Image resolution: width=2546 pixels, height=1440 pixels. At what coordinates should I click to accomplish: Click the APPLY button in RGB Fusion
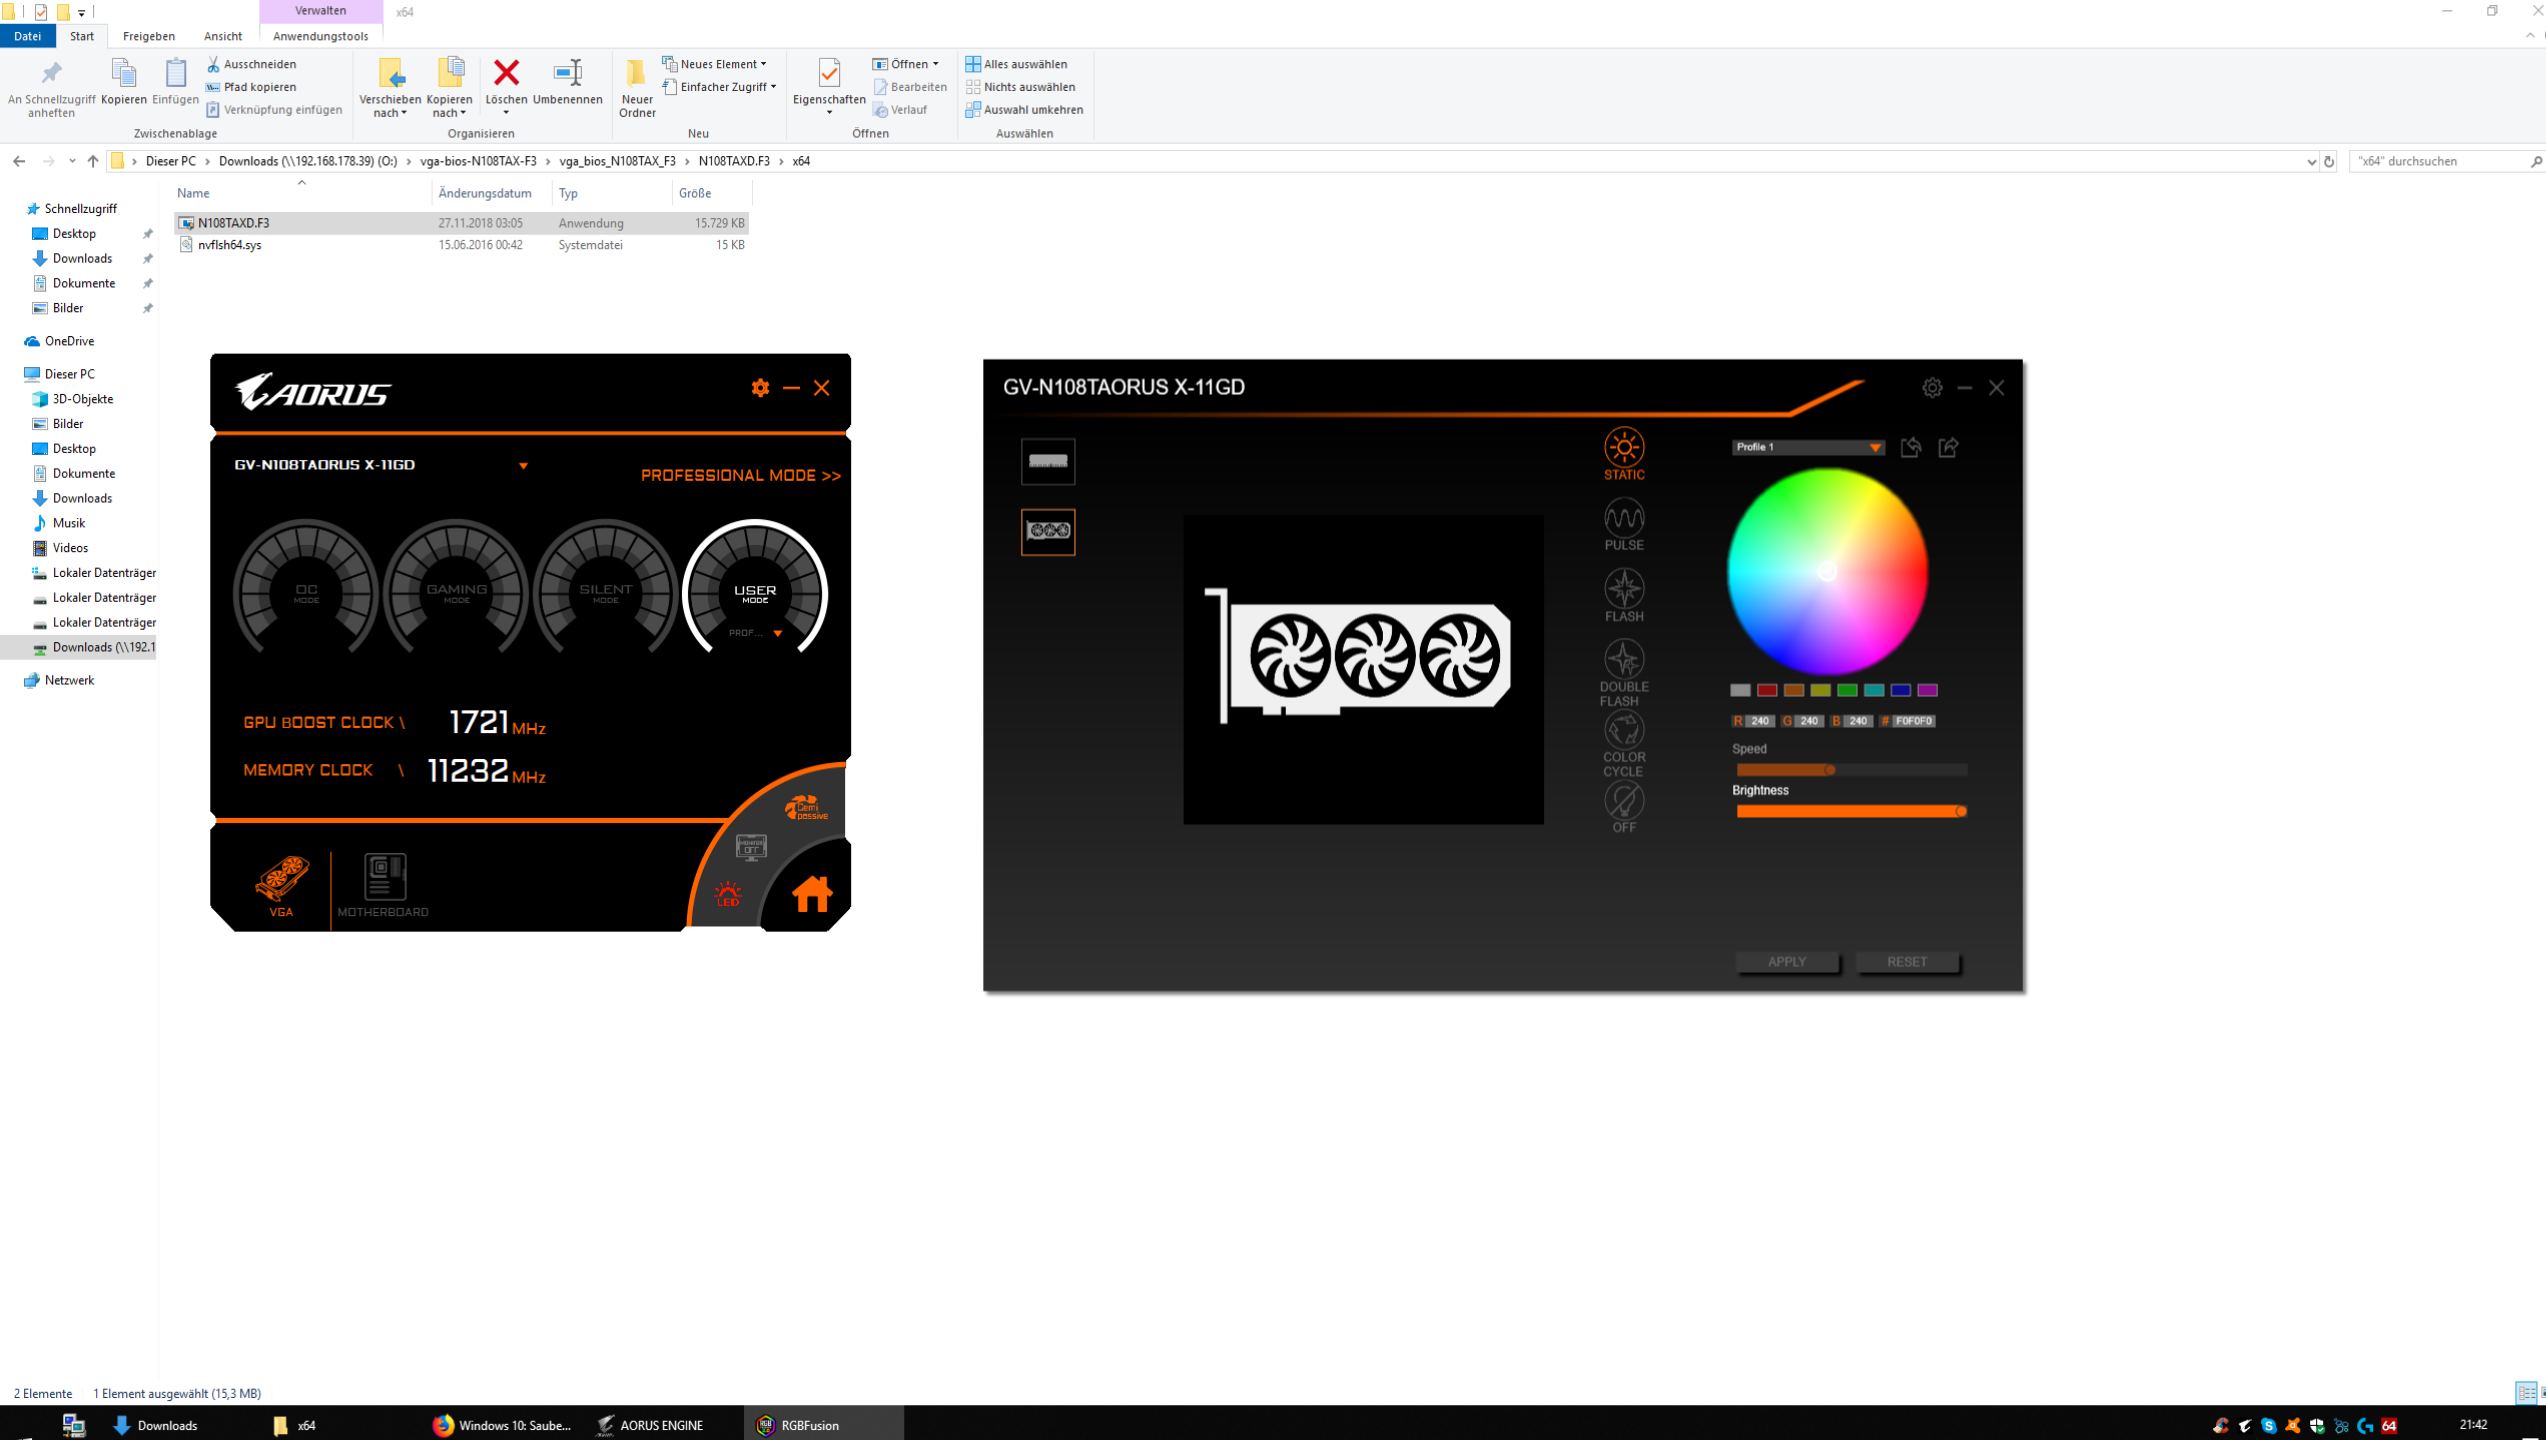tap(1787, 961)
